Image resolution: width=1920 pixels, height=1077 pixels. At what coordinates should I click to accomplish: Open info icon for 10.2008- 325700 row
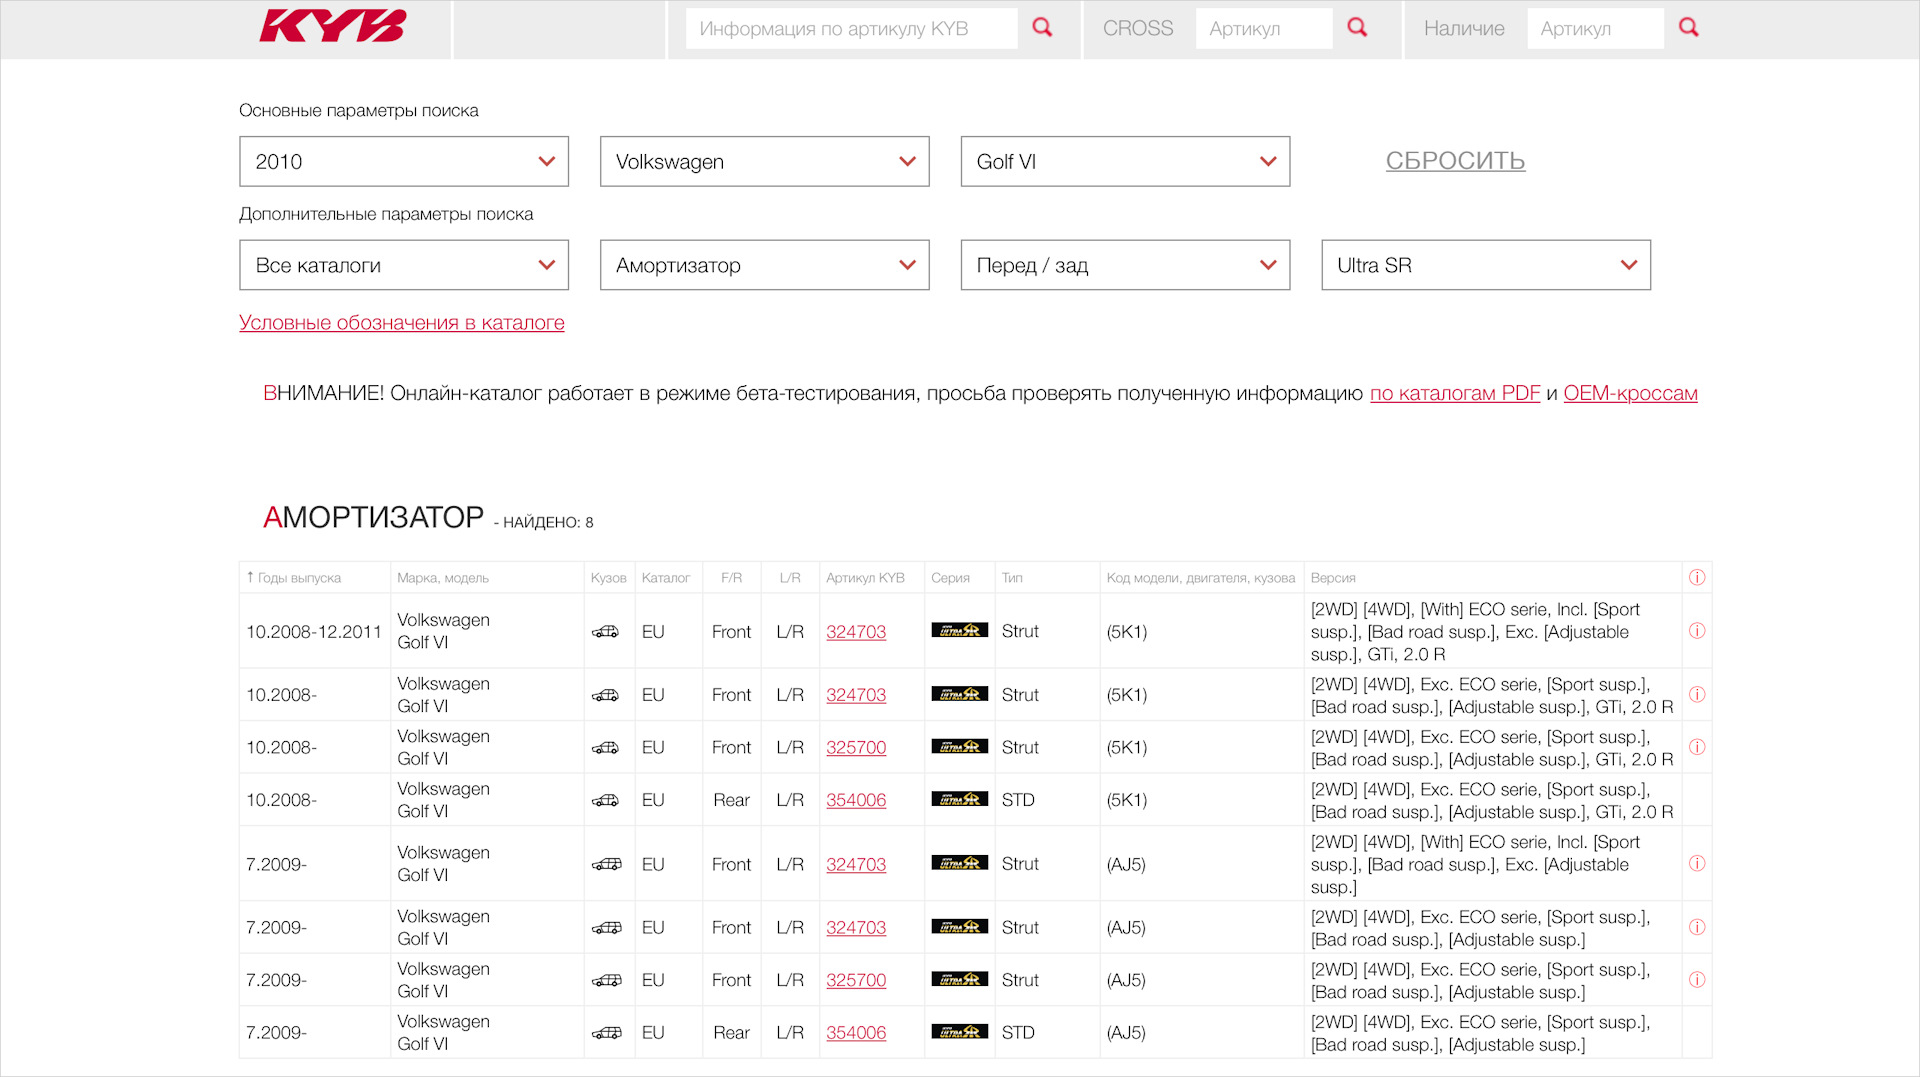pyautogui.click(x=1697, y=747)
